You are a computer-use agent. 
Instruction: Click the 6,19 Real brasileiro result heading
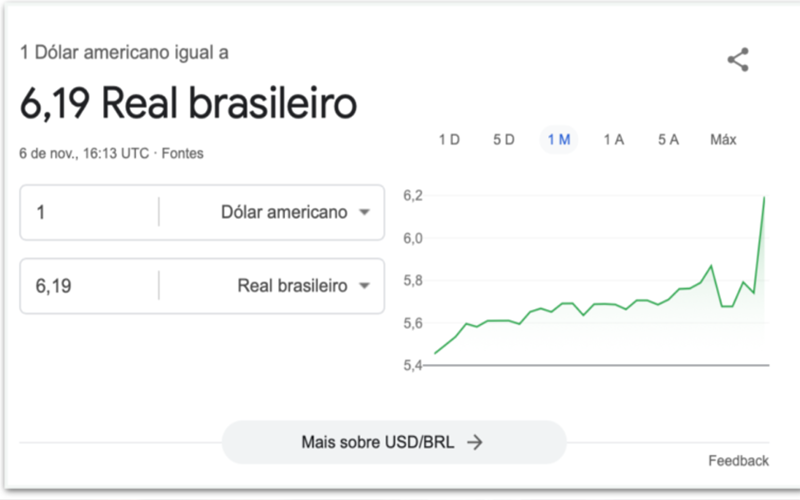(x=188, y=104)
